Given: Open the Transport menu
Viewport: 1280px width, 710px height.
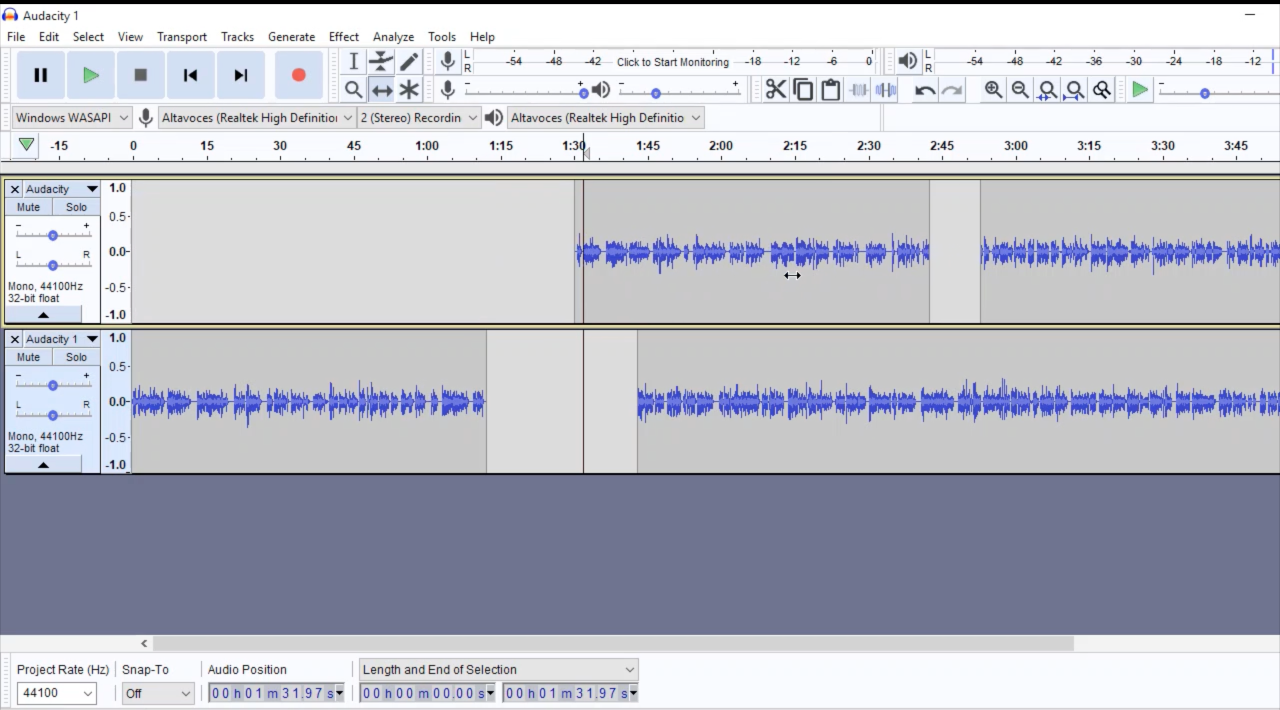Looking at the screenshot, I should click(x=182, y=37).
